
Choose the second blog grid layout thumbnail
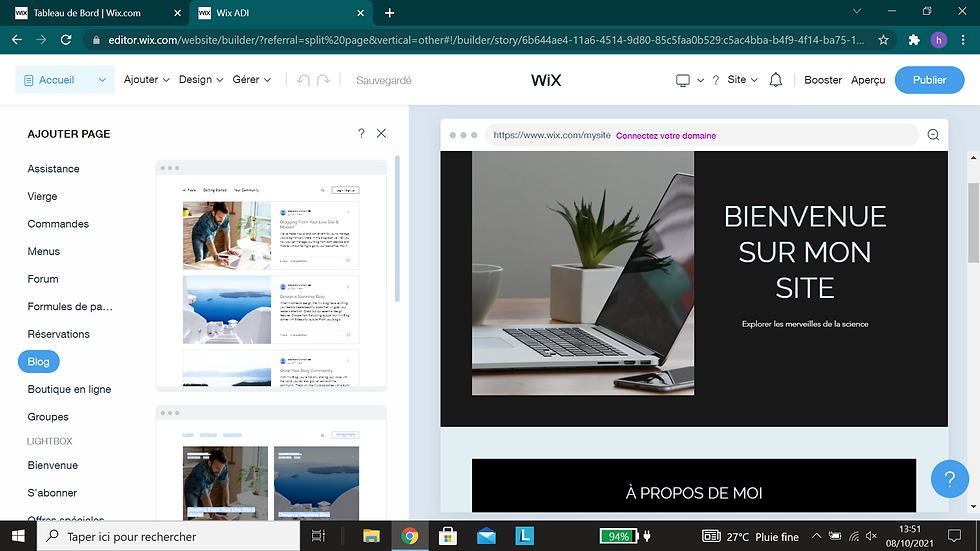click(271, 463)
